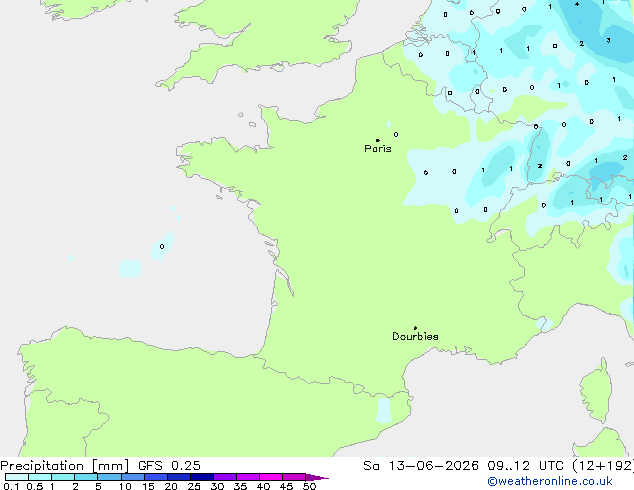Click legend scale value 30
Image resolution: width=634 pixels, height=490 pixels.
(x=217, y=486)
